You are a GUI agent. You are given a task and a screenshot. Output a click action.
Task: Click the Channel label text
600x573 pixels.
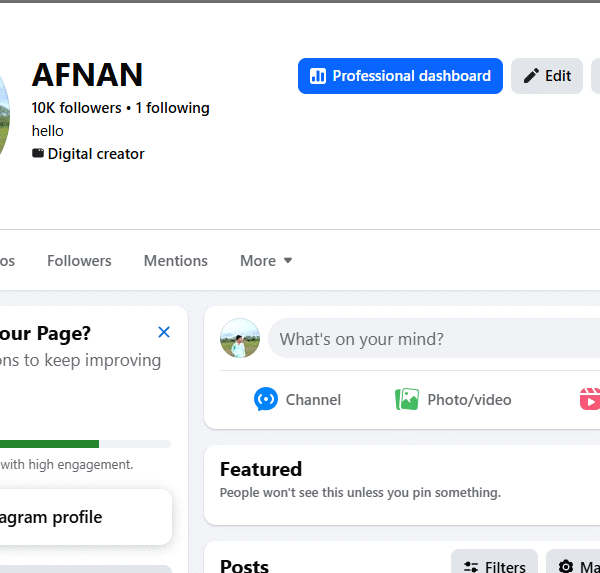[313, 400]
